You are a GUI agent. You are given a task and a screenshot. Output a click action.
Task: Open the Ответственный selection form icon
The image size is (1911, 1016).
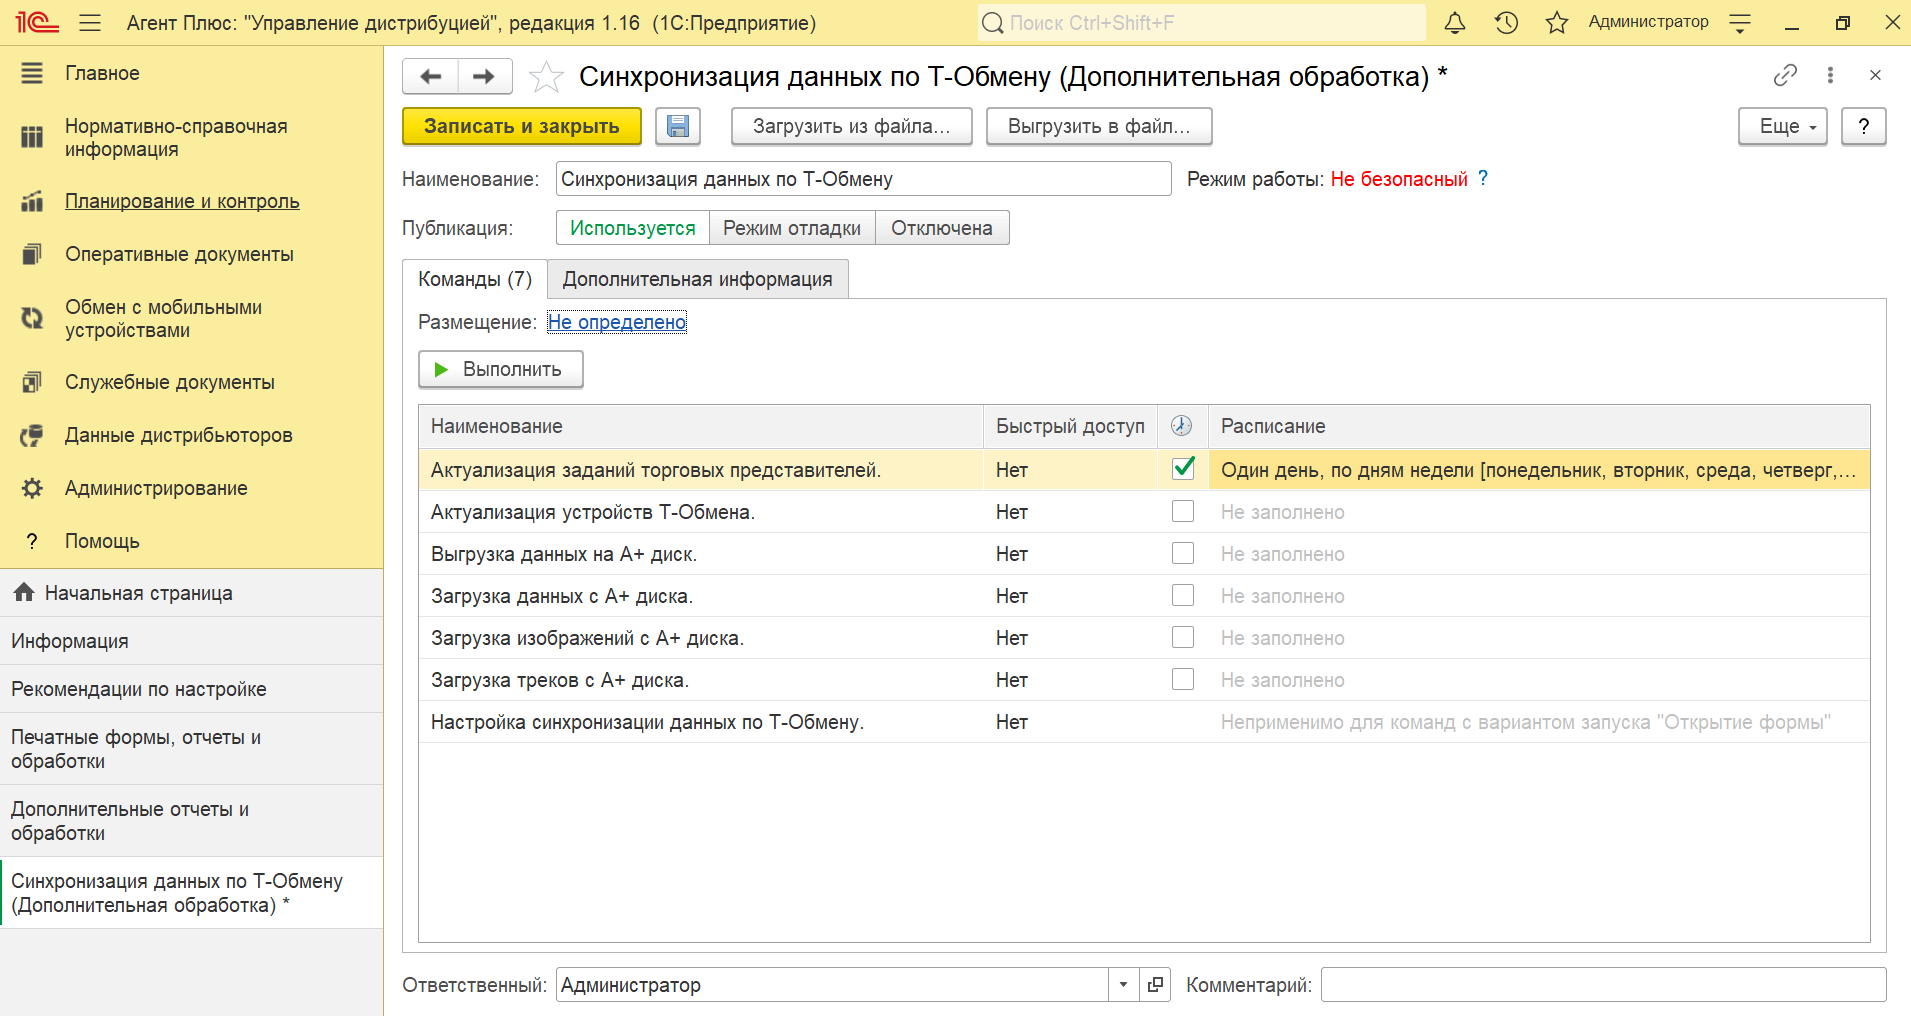coord(1155,985)
